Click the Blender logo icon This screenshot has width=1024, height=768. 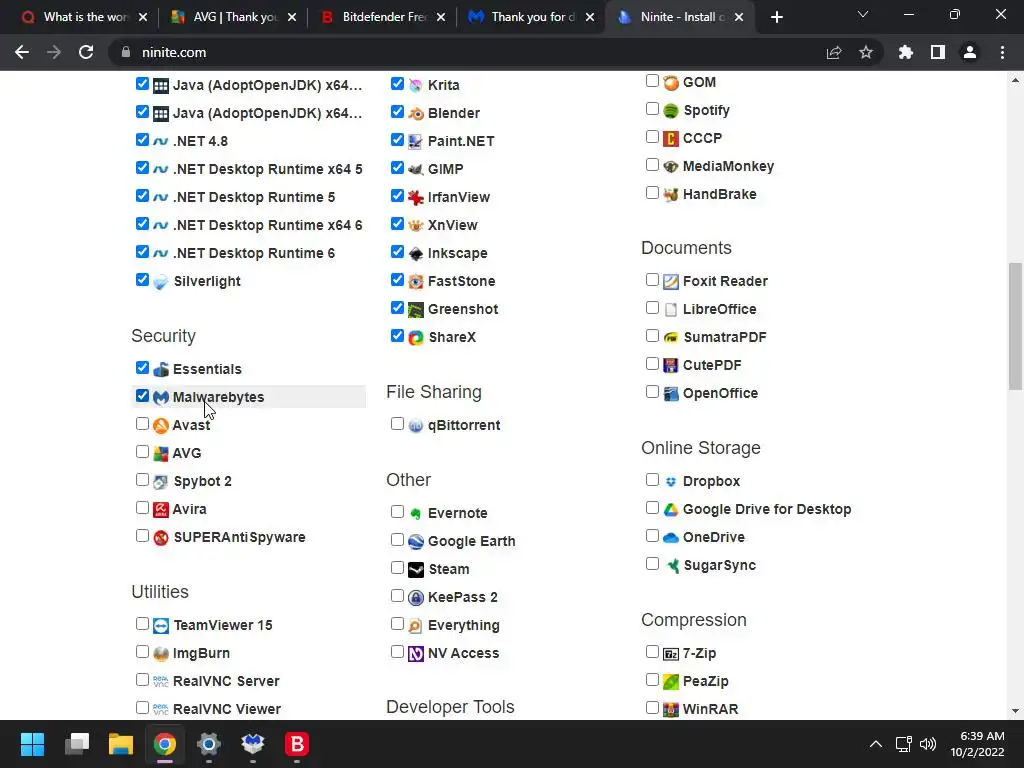tap(416, 114)
